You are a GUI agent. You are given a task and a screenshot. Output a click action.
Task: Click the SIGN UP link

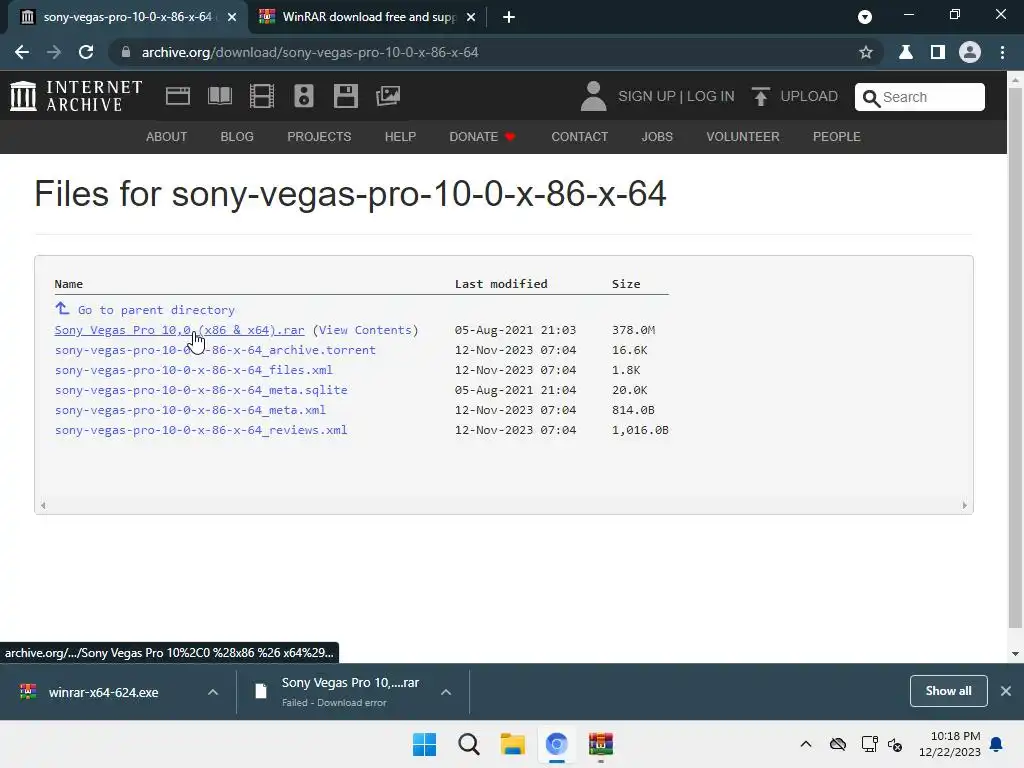647,96
